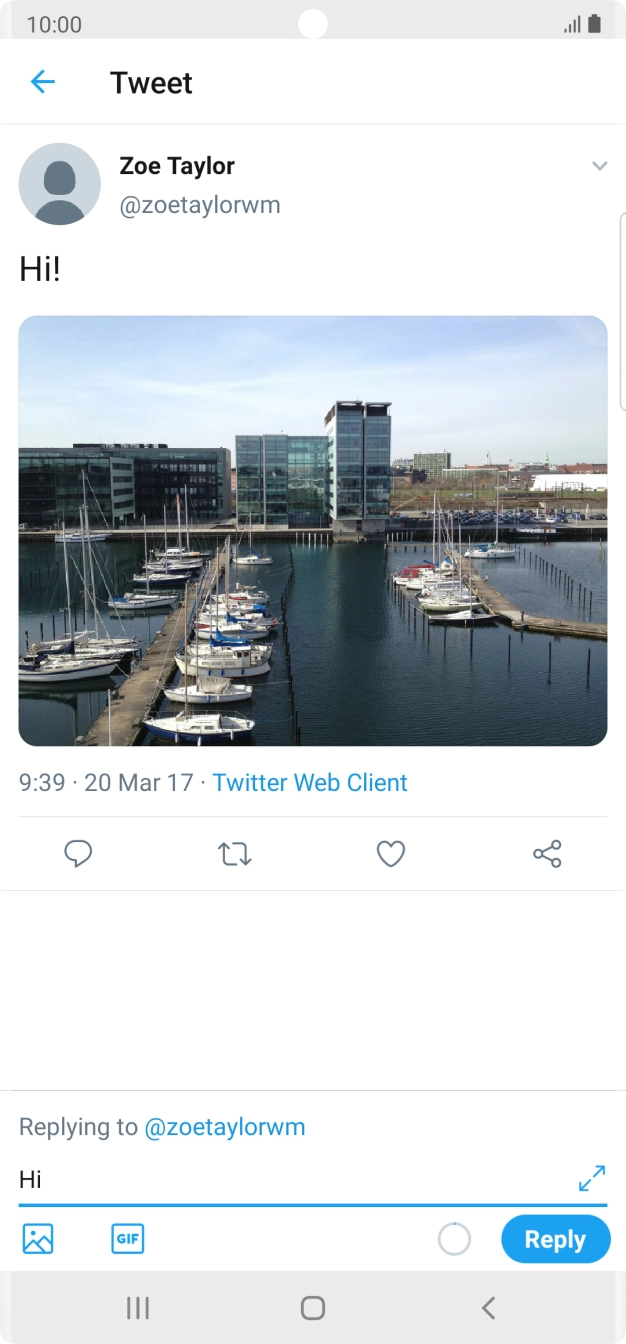Screen dimensions: 626x1344
Task: Tap the @zoetaylorwm mention in Replying to
Action: pyautogui.click(x=225, y=1127)
